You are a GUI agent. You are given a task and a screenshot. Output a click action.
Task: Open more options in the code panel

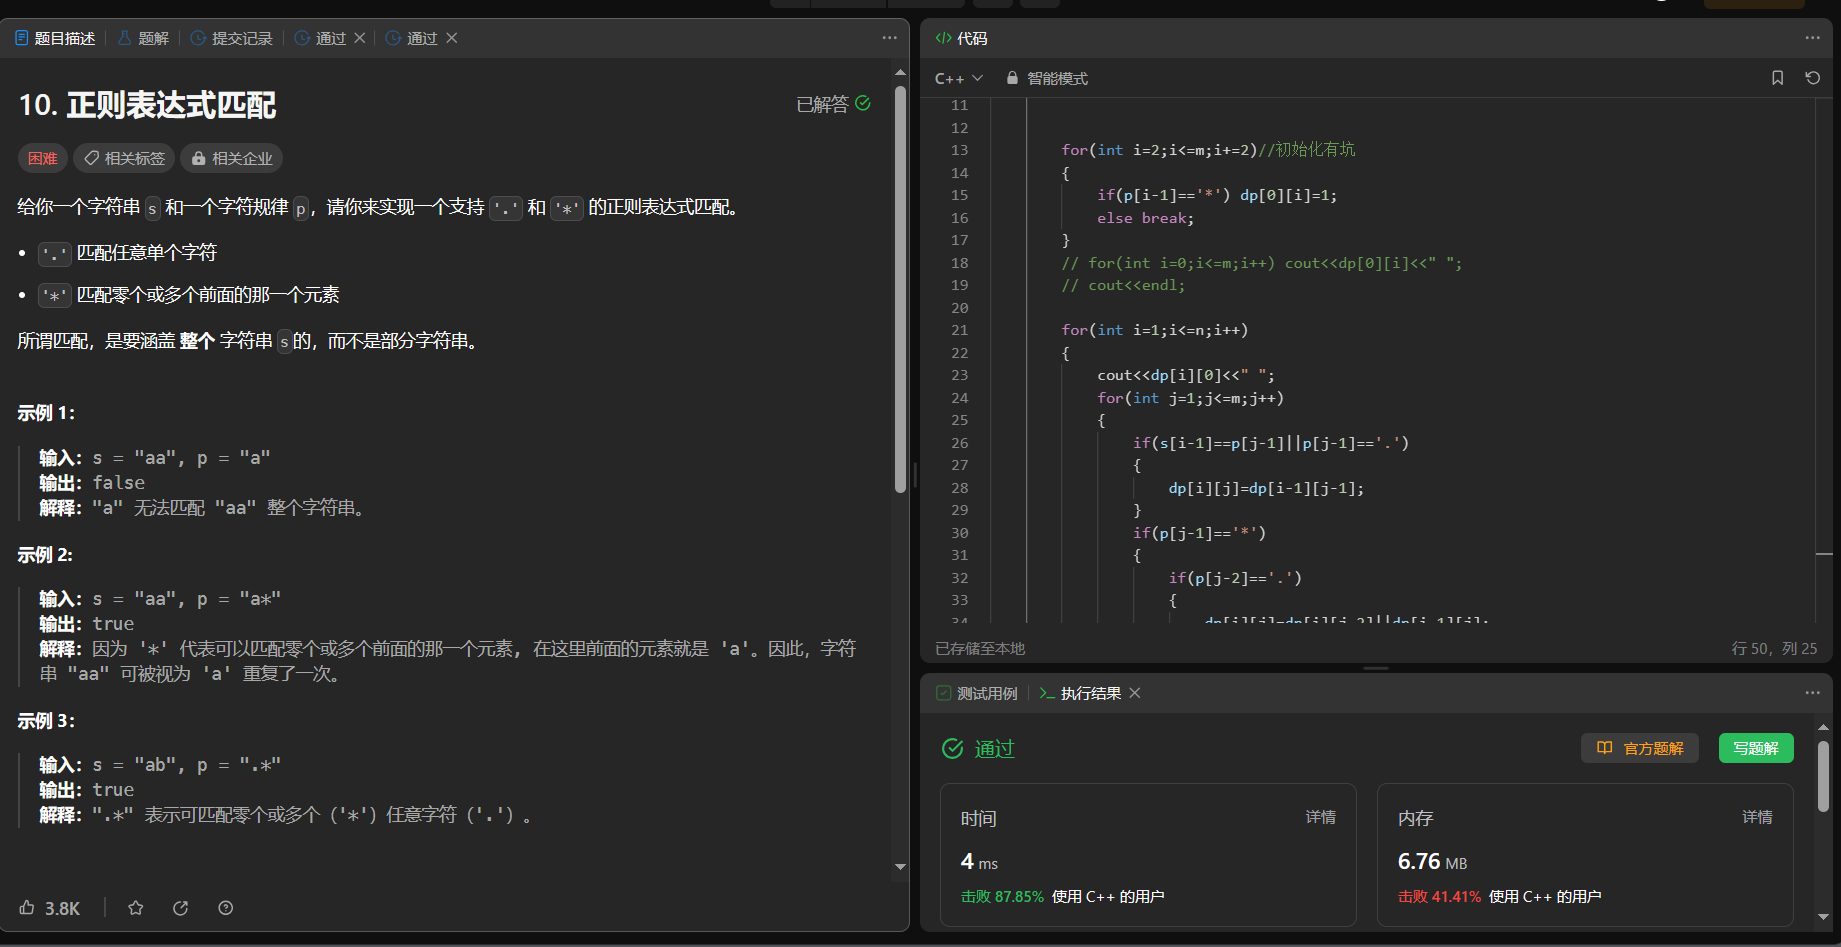(1812, 38)
